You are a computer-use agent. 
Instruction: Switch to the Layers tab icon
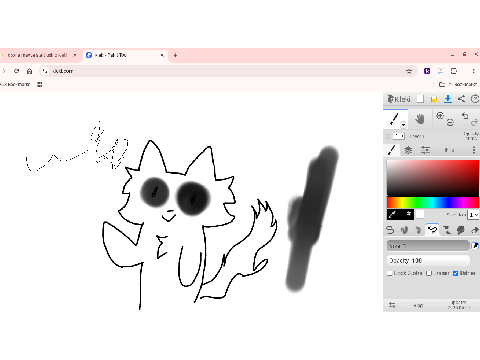408,150
